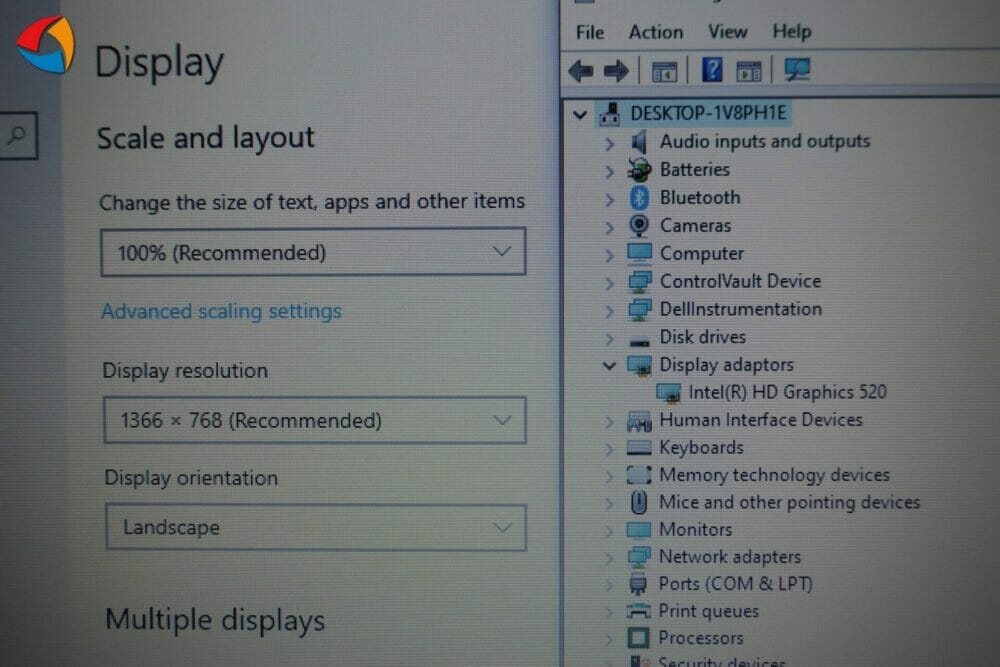Expand the Keyboards node
This screenshot has width=1000, height=667.
click(609, 449)
